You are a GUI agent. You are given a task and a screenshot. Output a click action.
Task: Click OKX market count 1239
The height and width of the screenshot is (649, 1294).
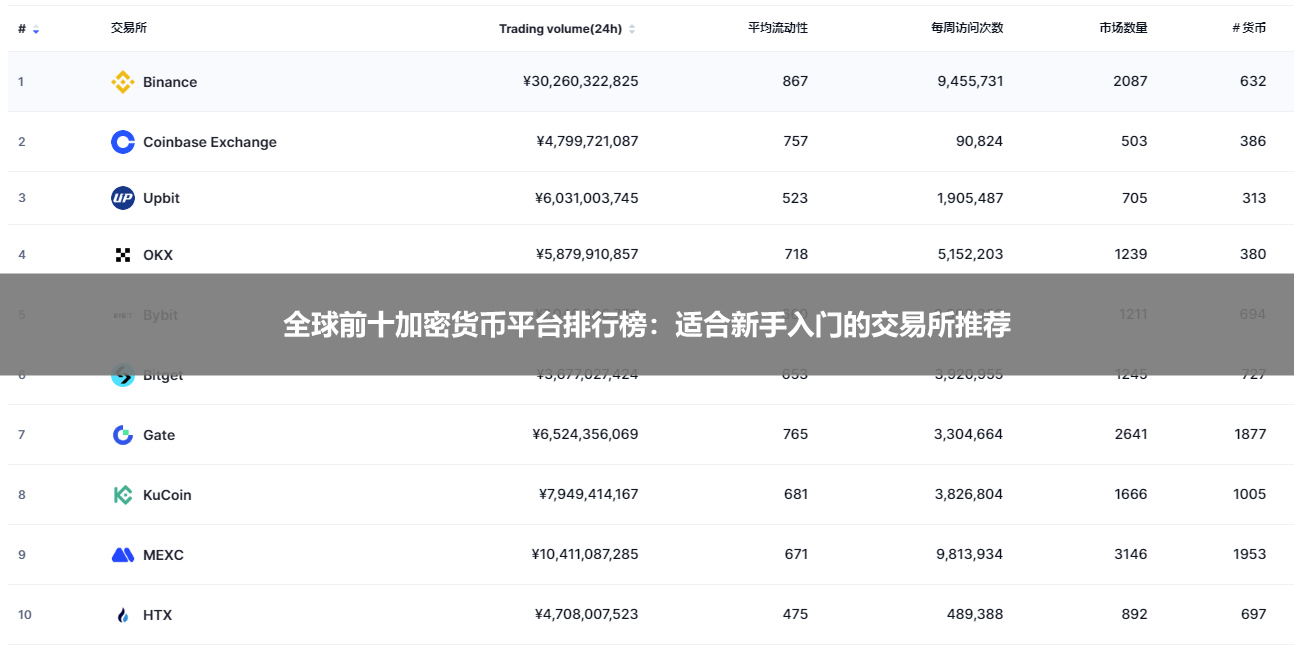[1131, 254]
